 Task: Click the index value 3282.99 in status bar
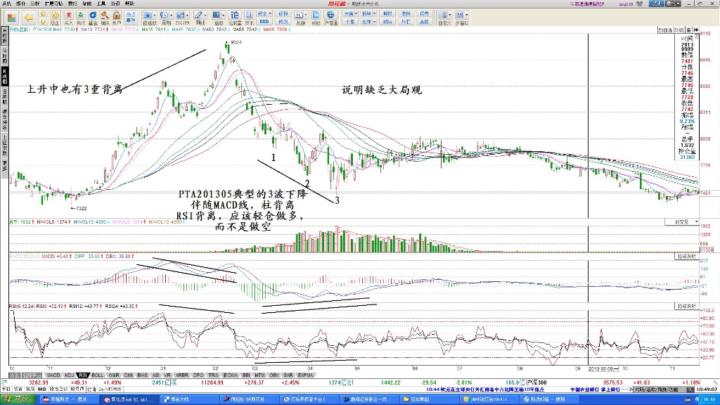point(38,382)
